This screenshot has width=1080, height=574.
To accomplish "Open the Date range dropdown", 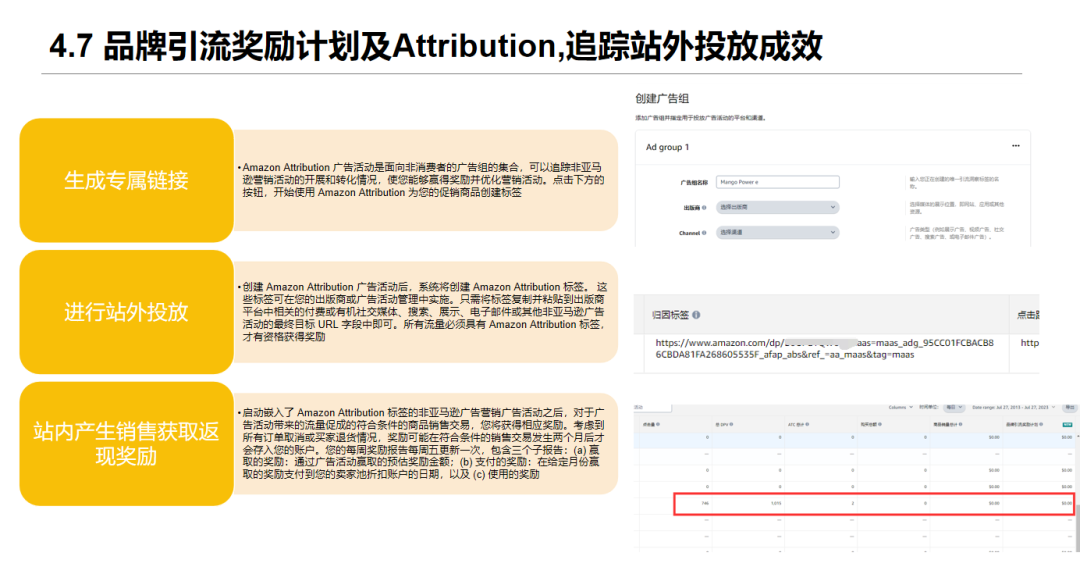I will click(x=1014, y=407).
